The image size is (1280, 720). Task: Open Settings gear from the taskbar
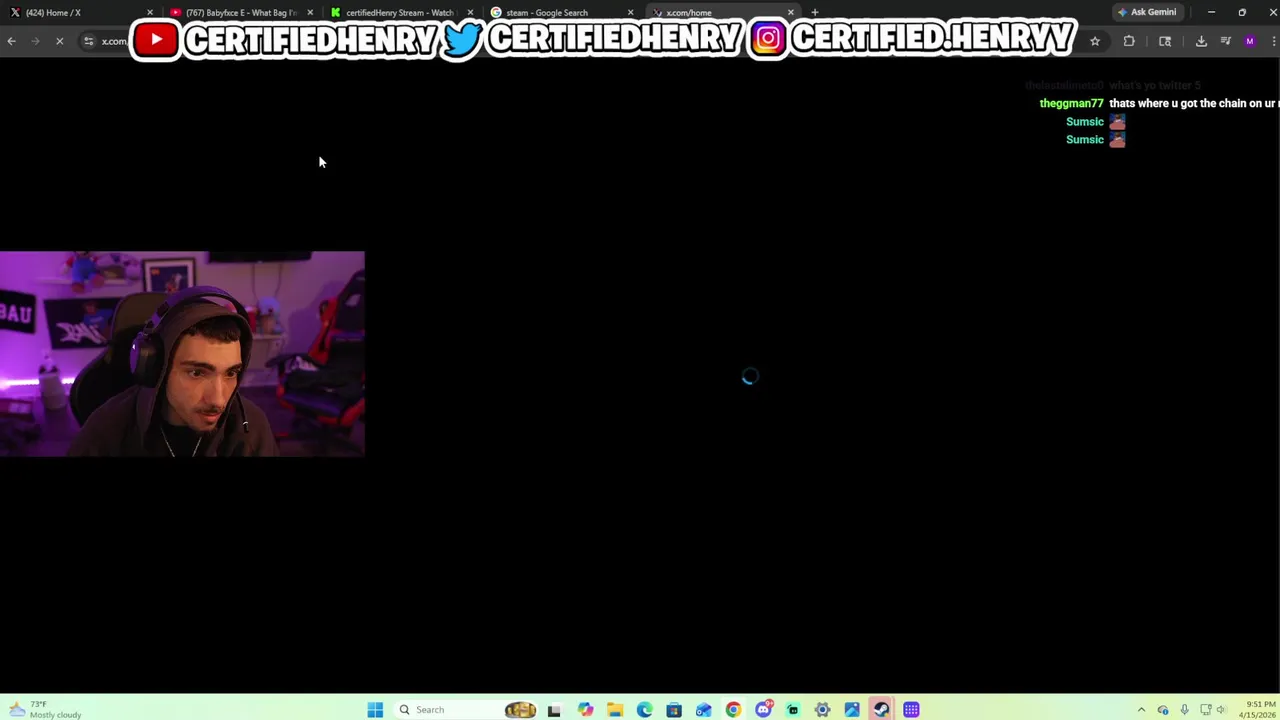tap(822, 710)
